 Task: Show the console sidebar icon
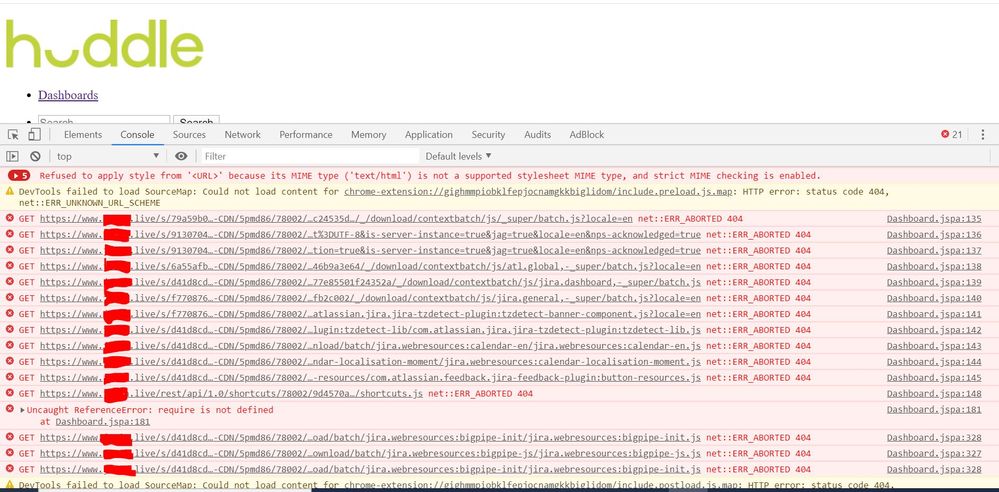(12, 156)
